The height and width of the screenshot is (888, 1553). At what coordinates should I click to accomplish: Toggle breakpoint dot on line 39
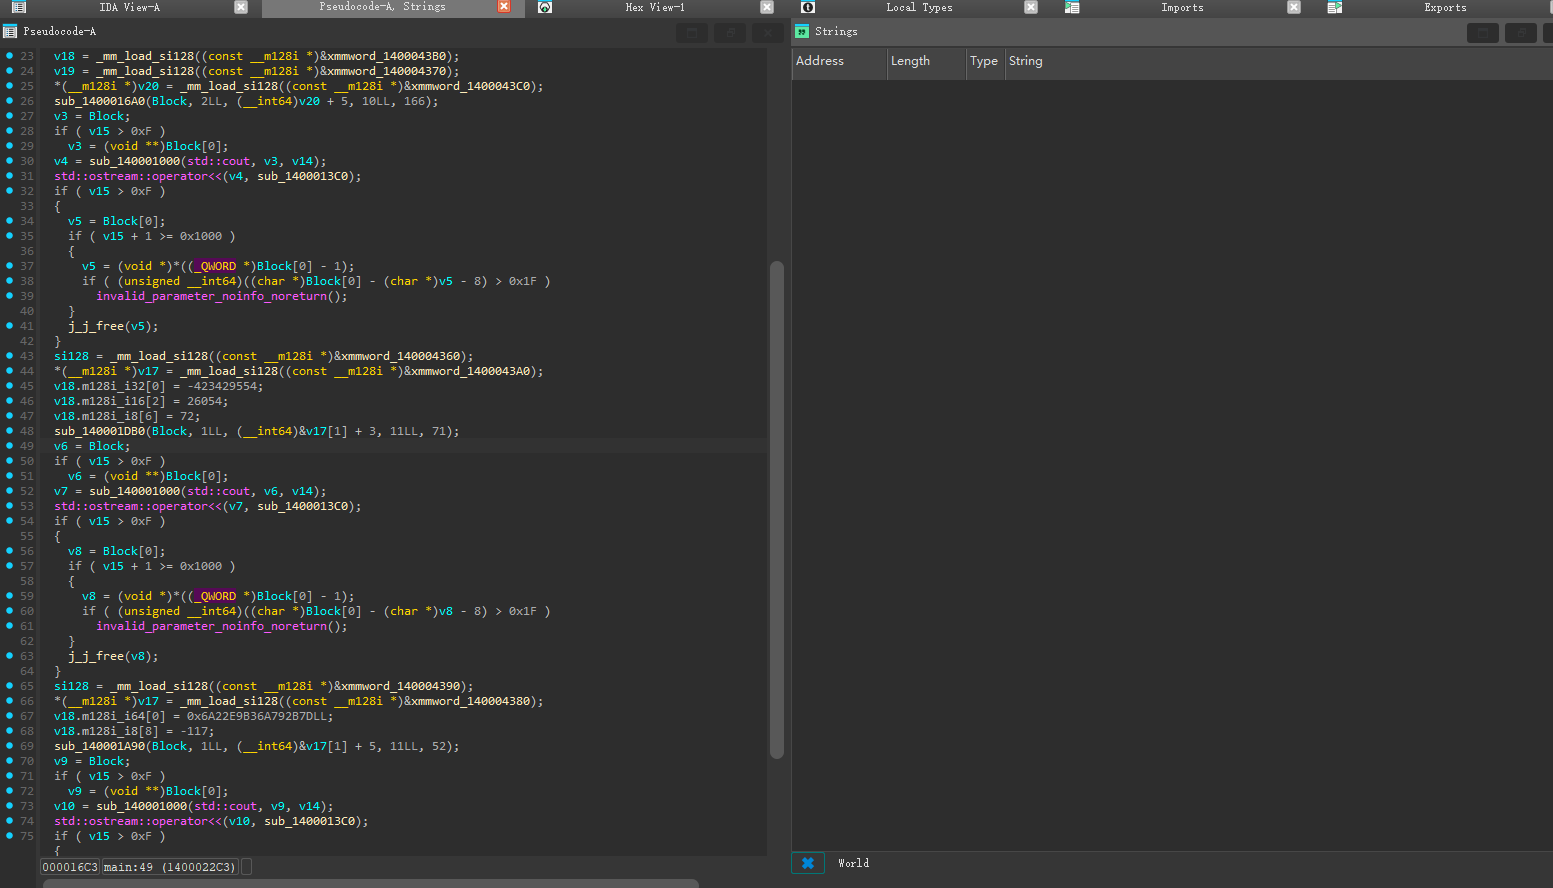9,296
